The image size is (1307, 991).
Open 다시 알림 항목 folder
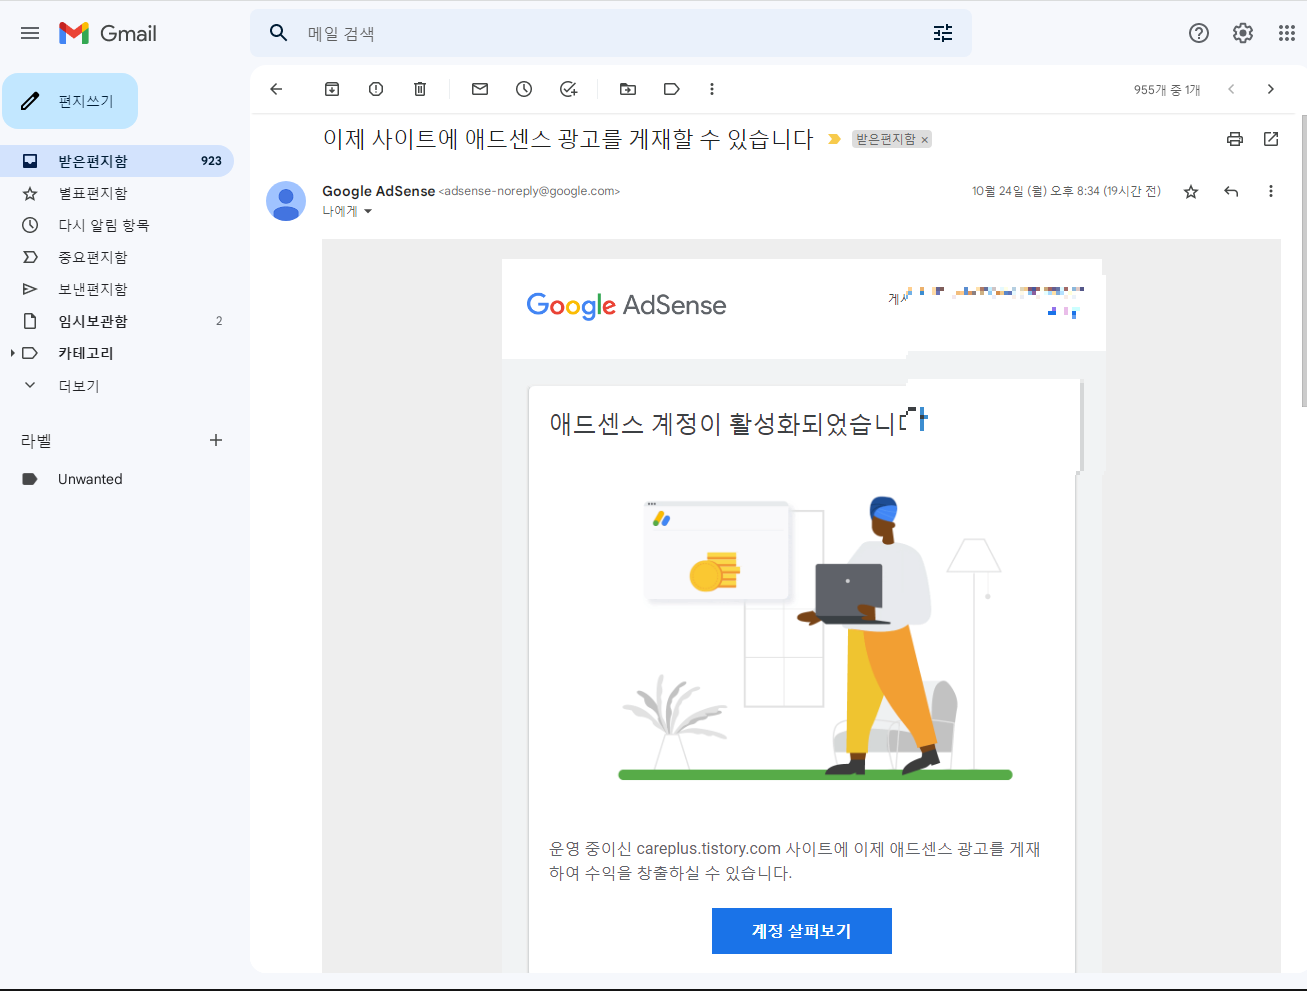click(x=117, y=225)
